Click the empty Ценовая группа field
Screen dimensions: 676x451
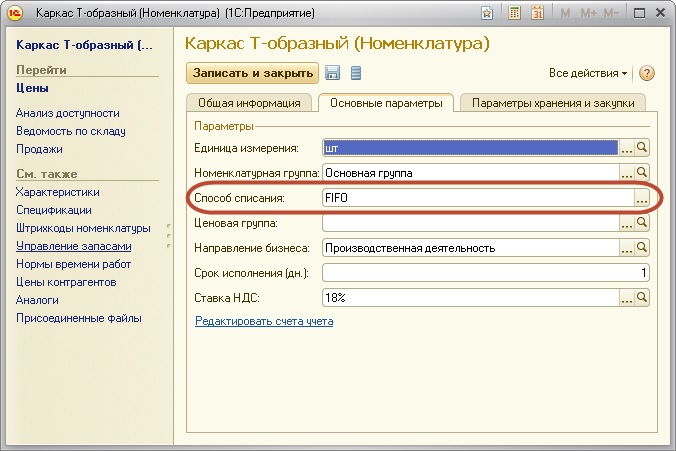coord(470,223)
